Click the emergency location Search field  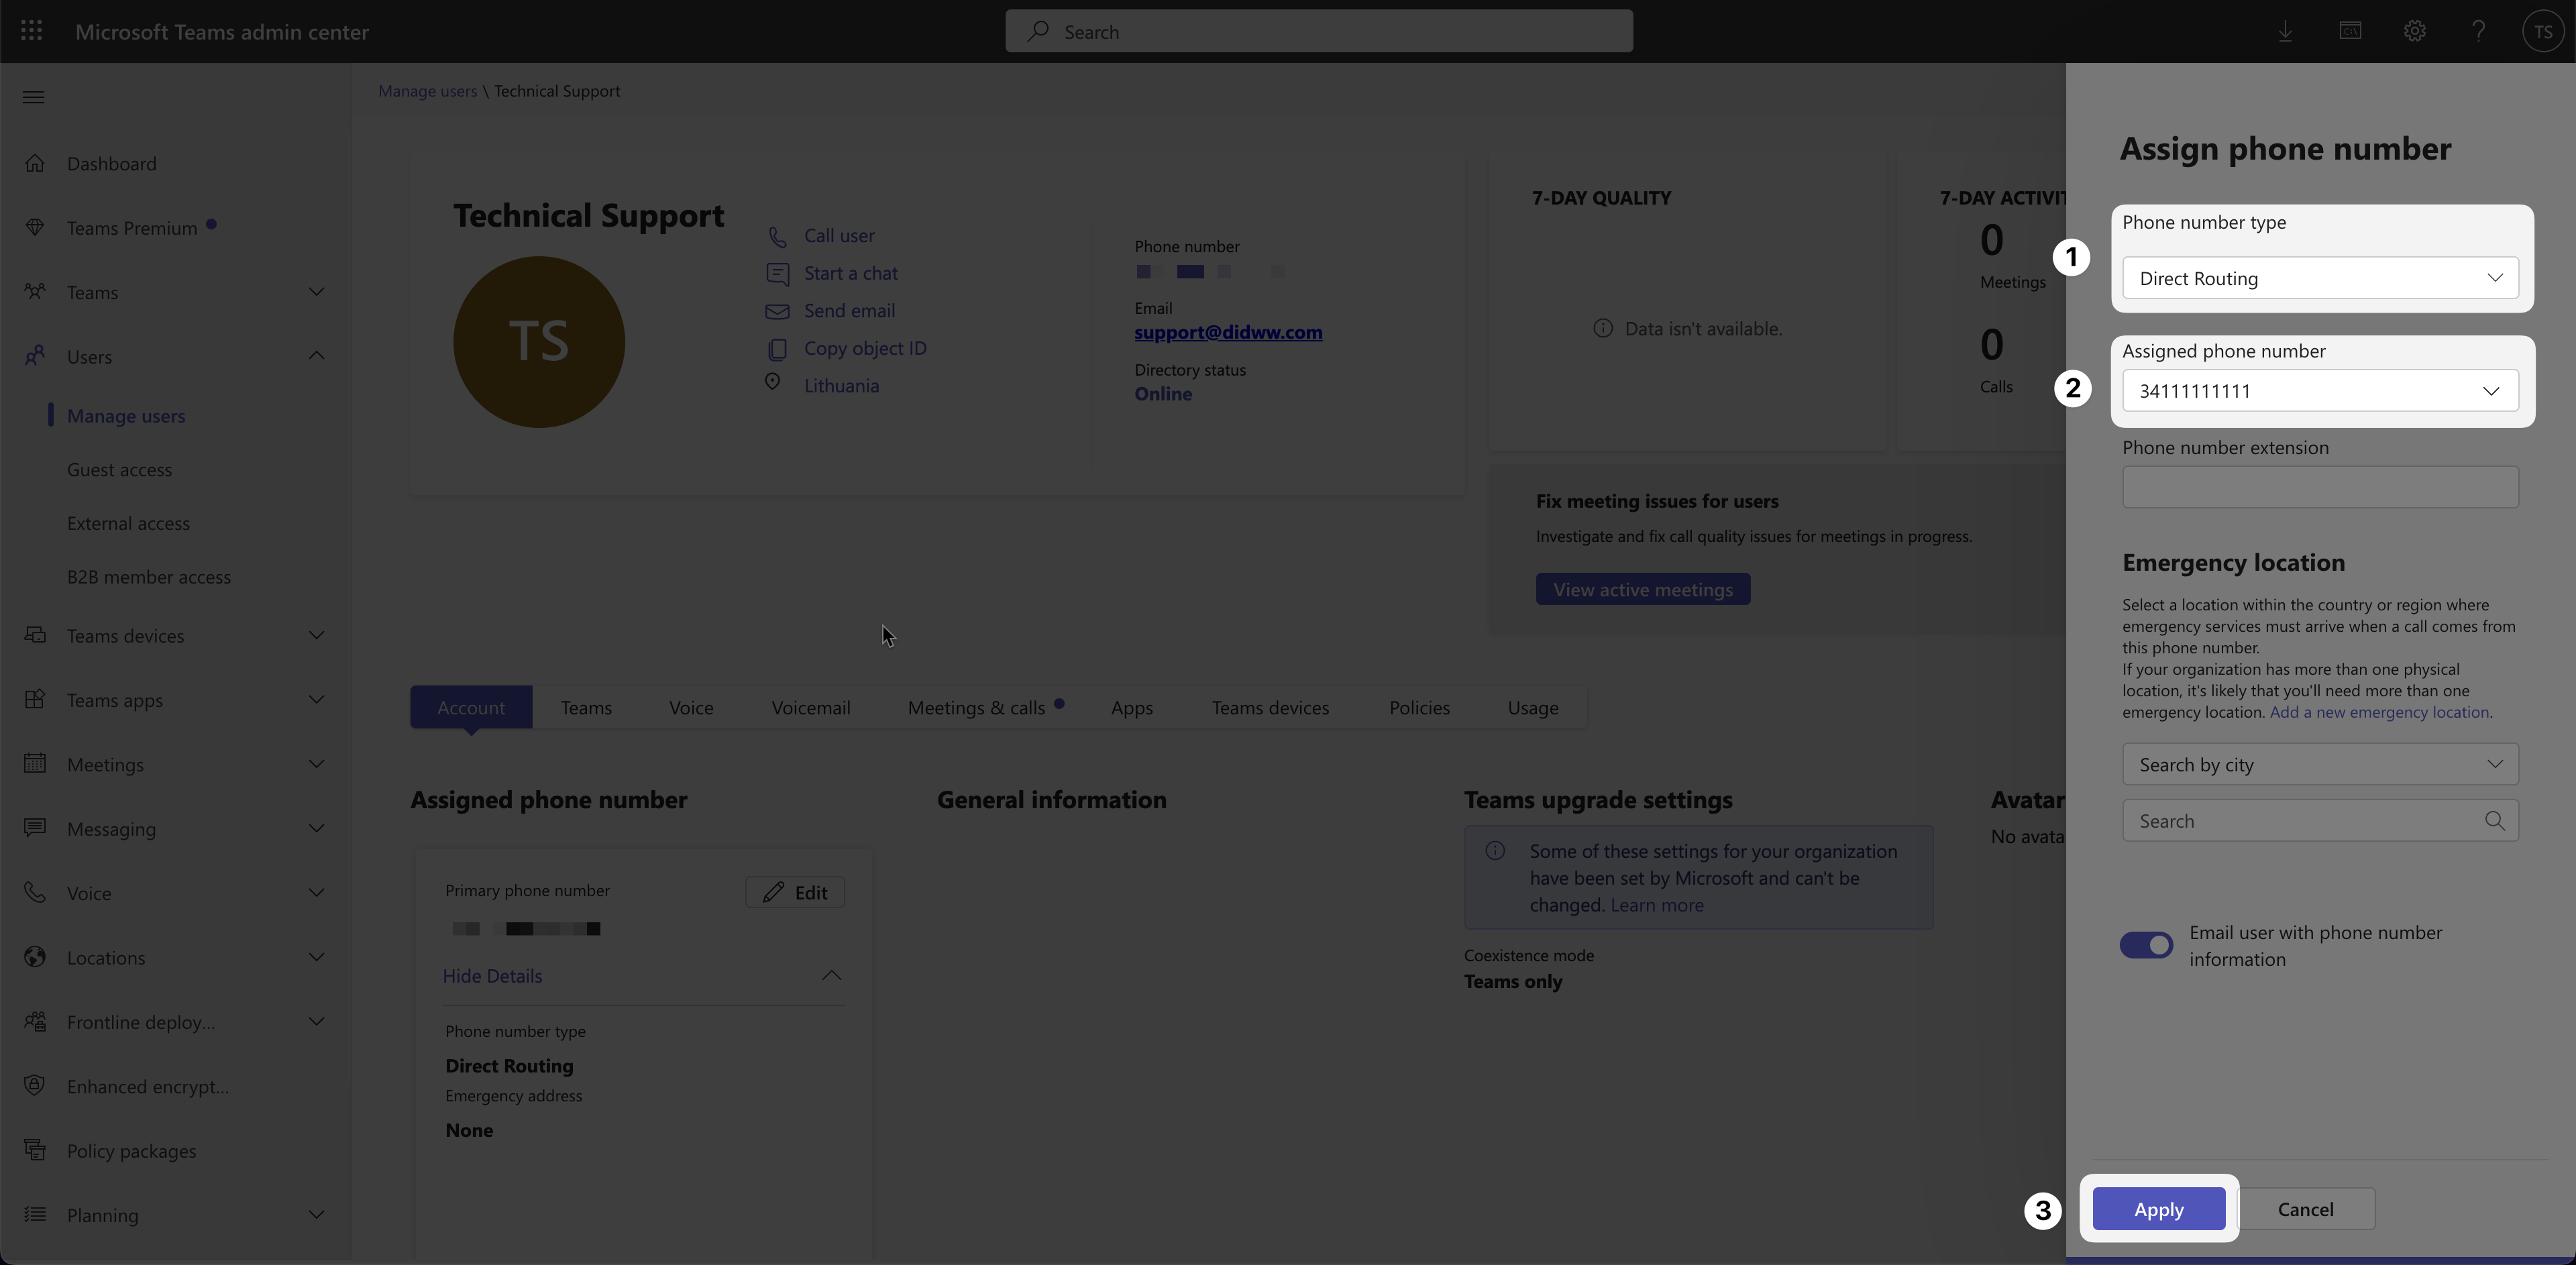pyautogui.click(x=2320, y=821)
